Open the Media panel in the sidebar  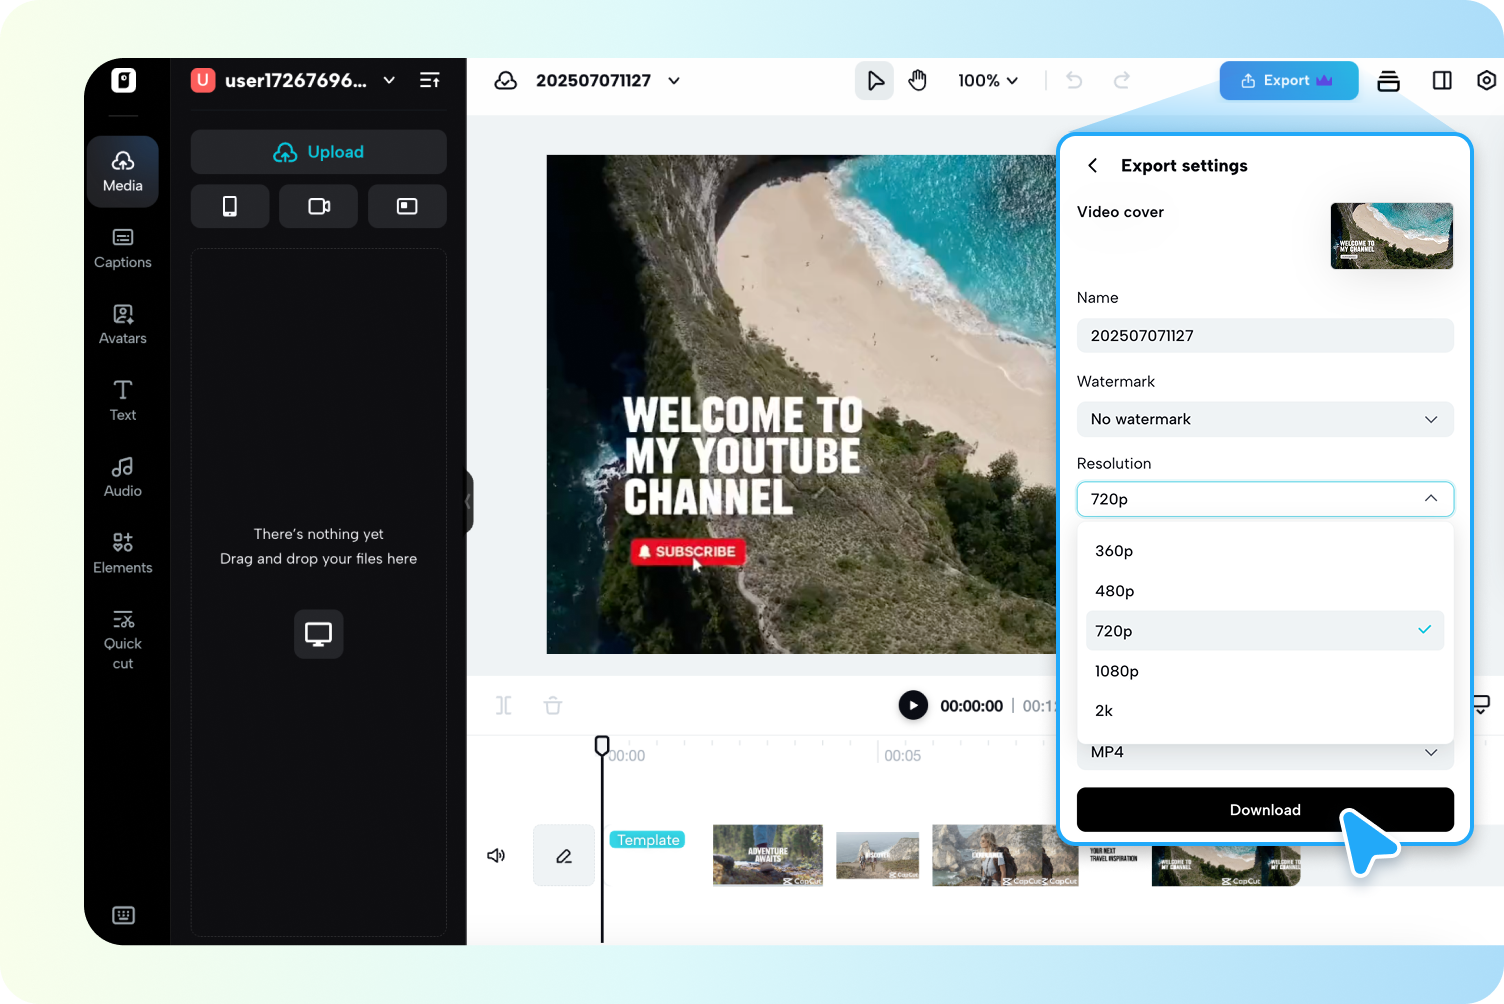click(x=122, y=171)
